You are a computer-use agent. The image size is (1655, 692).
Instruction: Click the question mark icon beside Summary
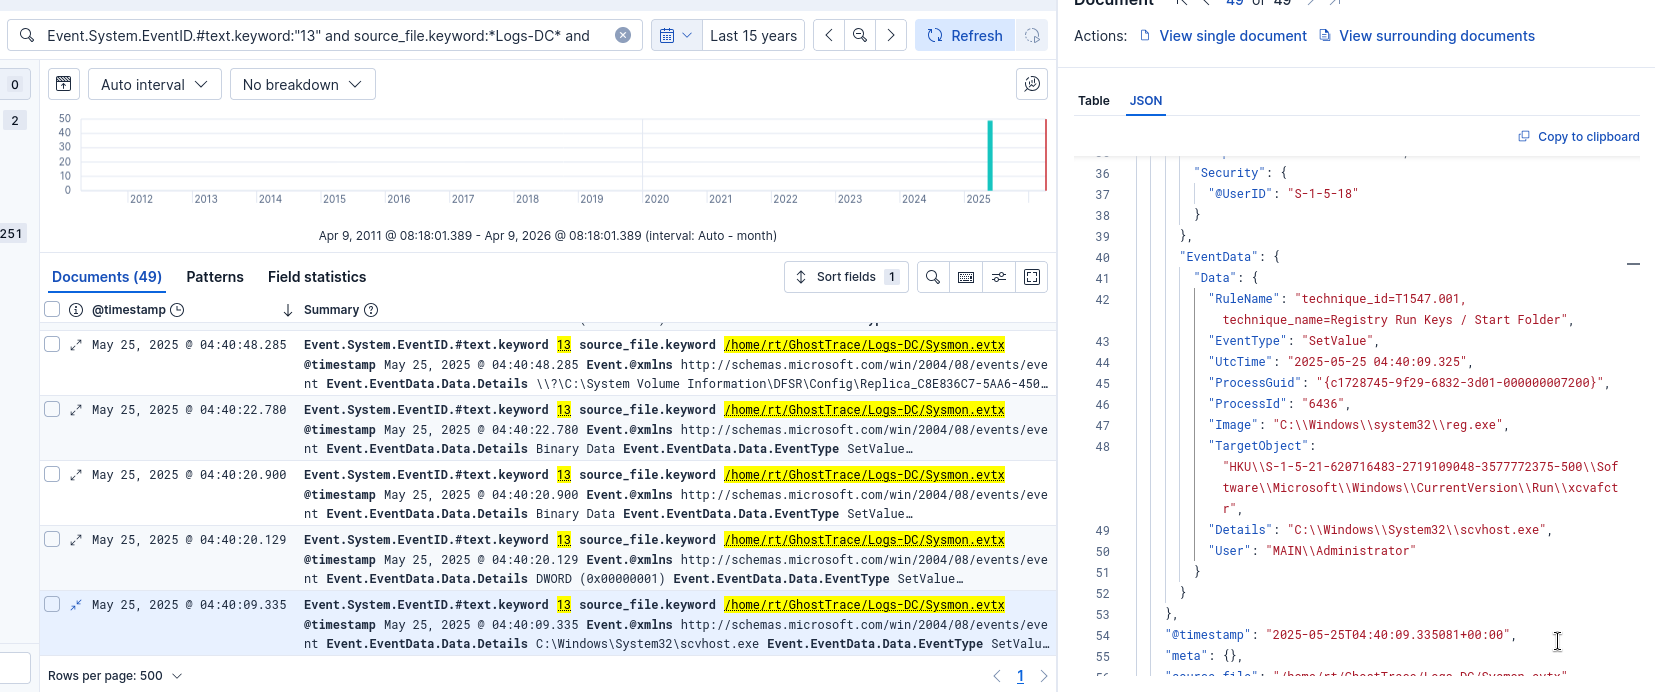371,310
